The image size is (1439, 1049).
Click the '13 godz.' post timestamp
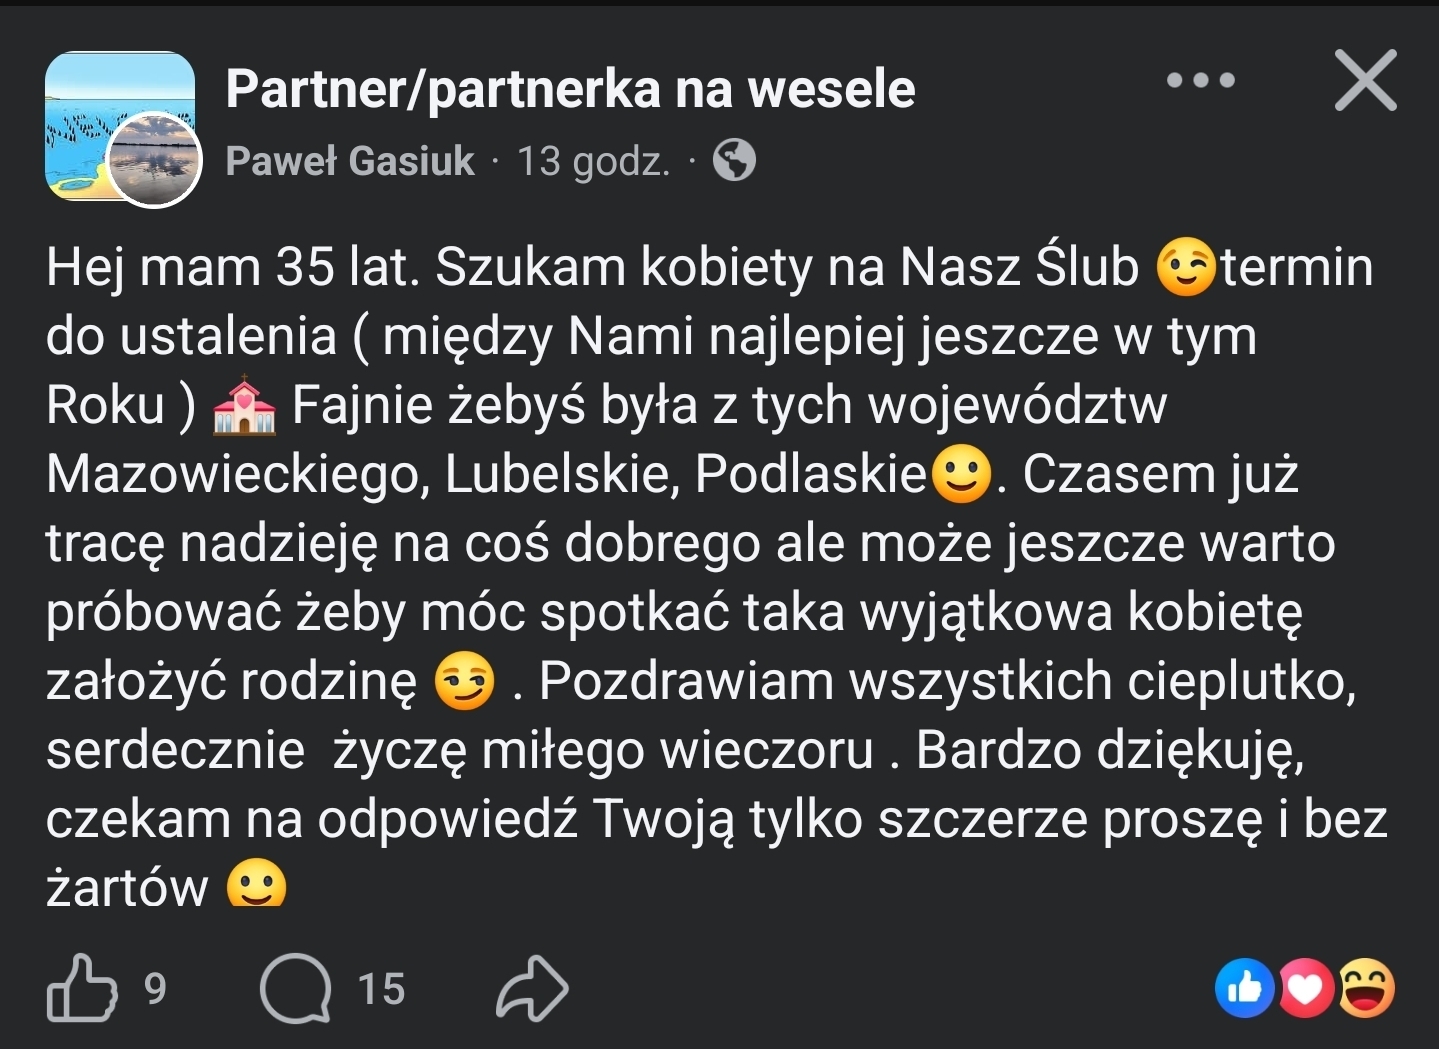593,160
